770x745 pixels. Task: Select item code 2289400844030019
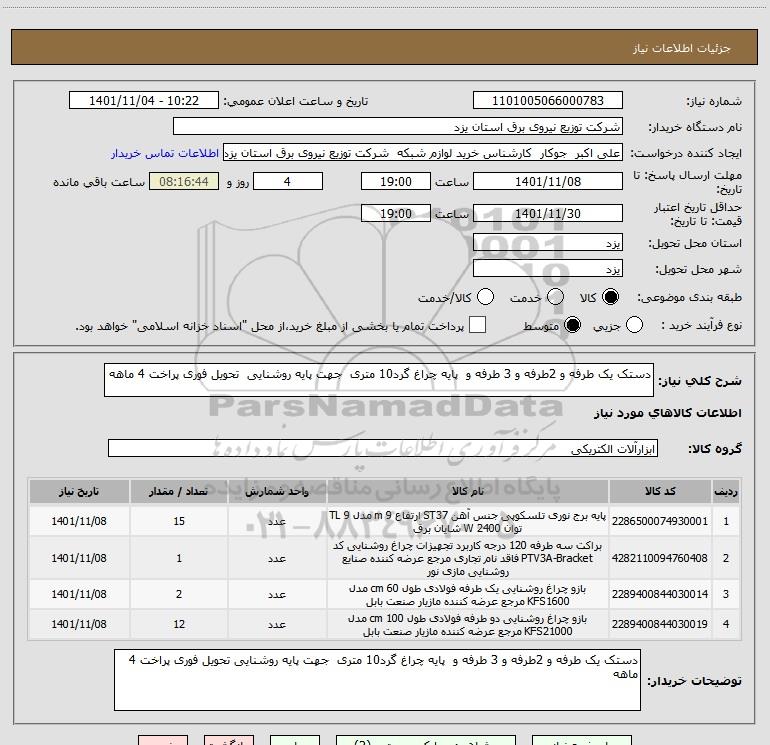click(x=660, y=624)
